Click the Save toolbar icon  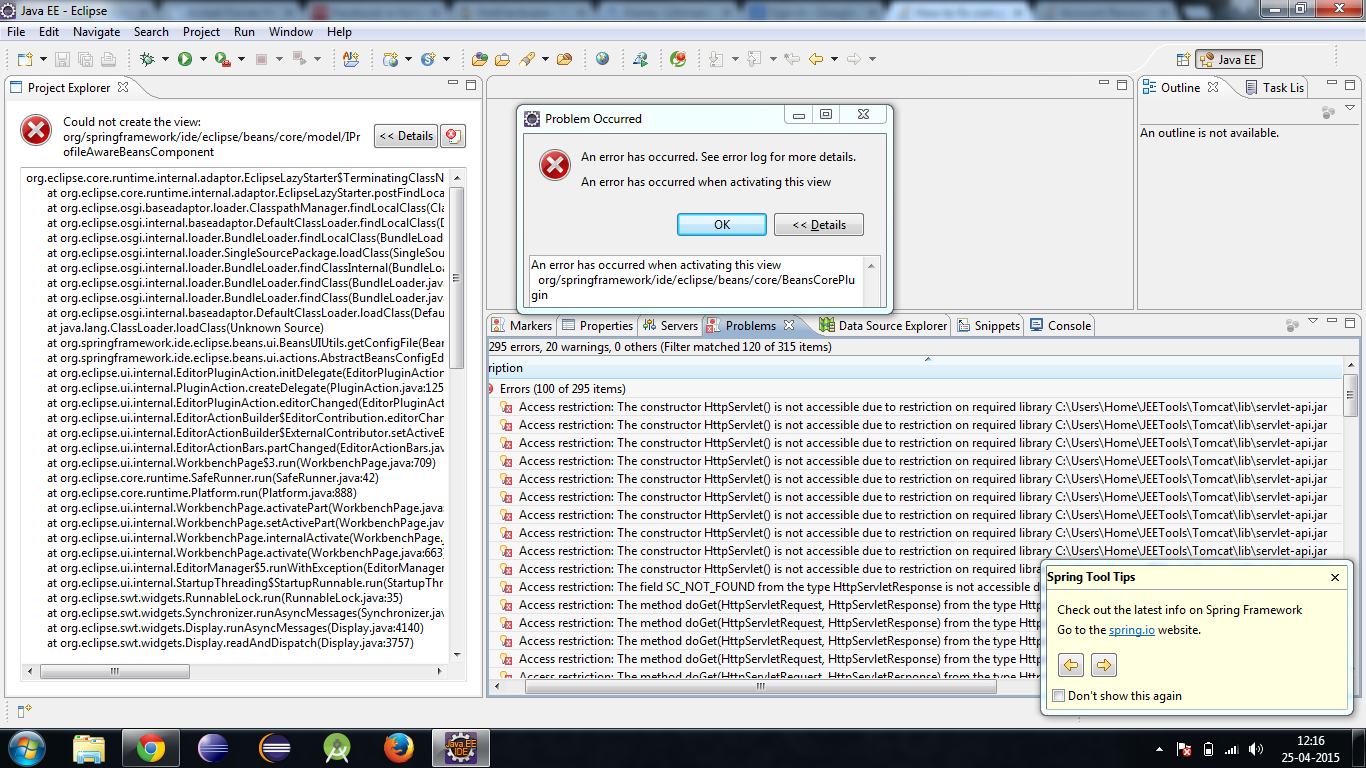[x=62, y=59]
